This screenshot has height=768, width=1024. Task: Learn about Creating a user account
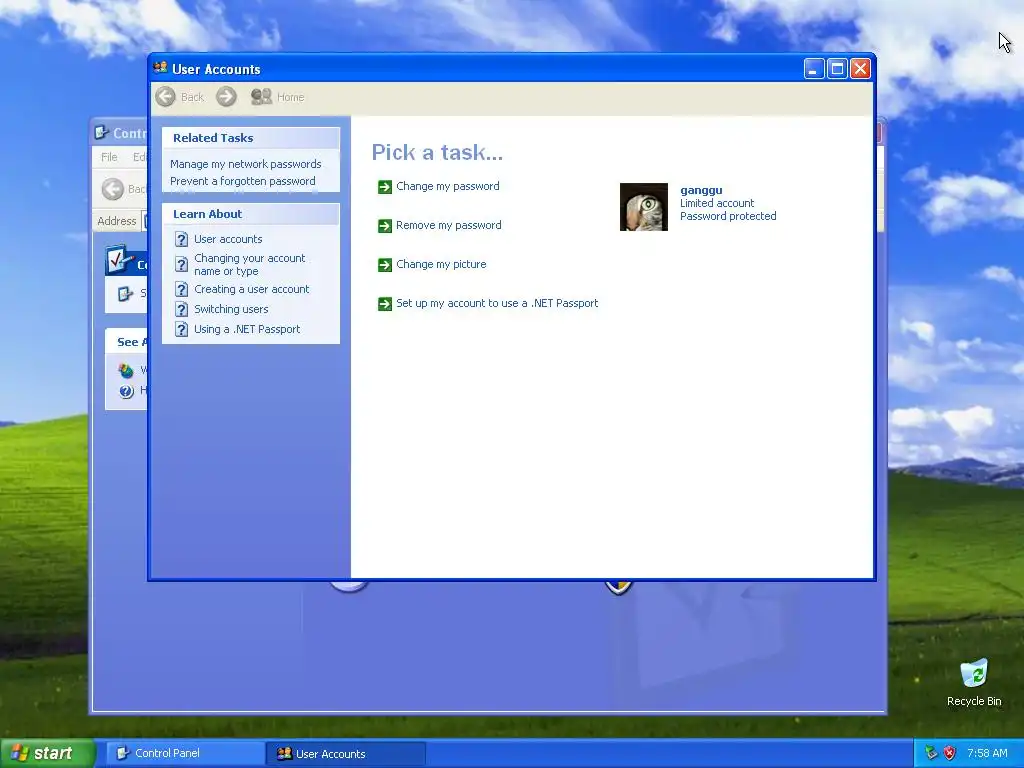tap(251, 289)
